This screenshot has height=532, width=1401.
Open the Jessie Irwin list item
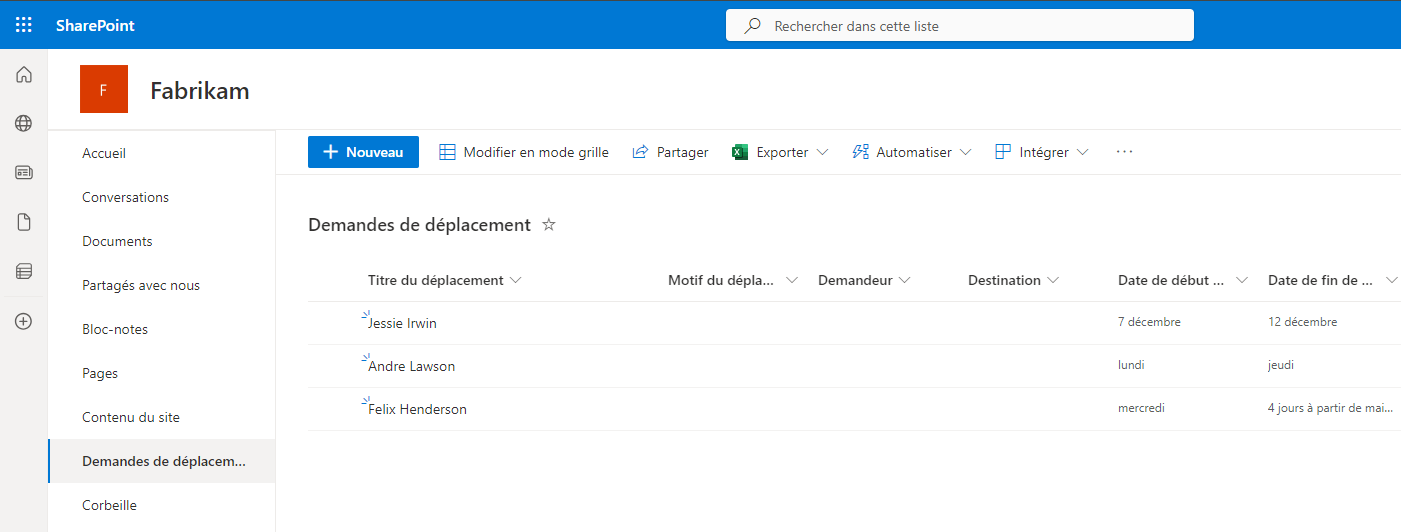(x=402, y=323)
